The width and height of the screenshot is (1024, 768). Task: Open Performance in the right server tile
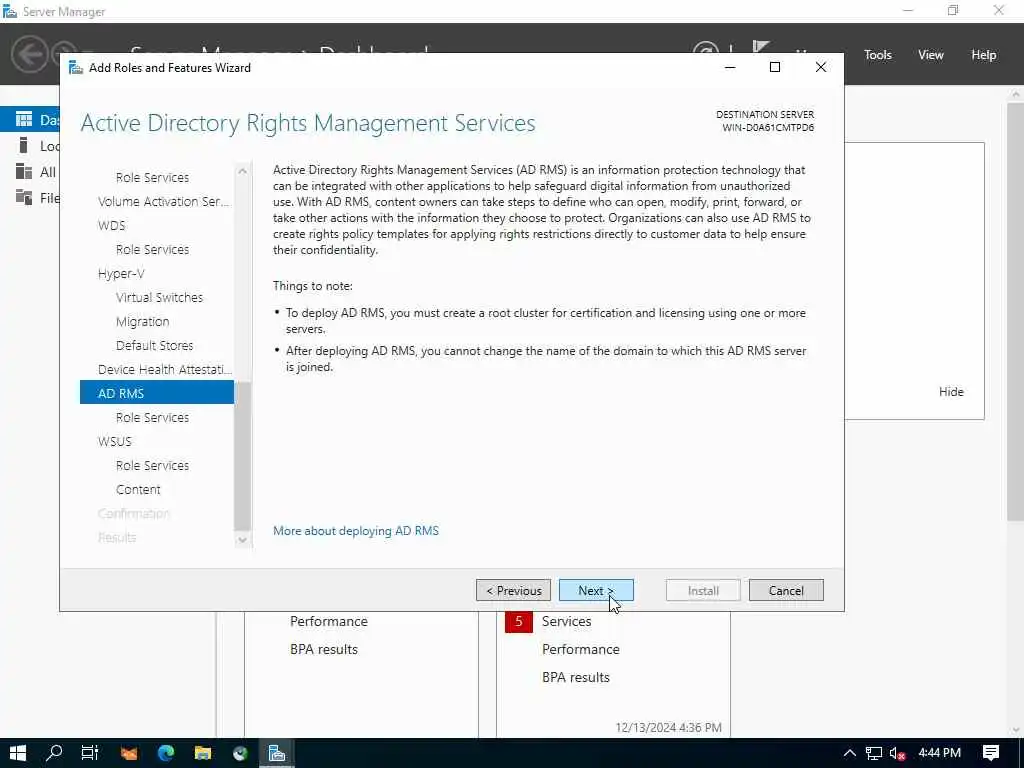click(581, 649)
